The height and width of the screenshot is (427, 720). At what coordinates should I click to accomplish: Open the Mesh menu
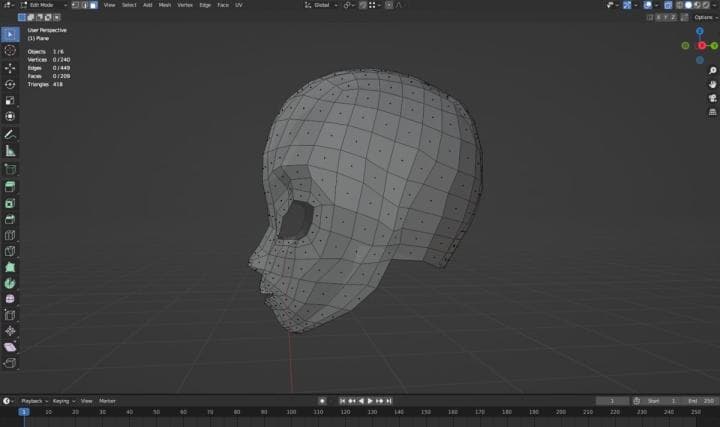pos(164,5)
